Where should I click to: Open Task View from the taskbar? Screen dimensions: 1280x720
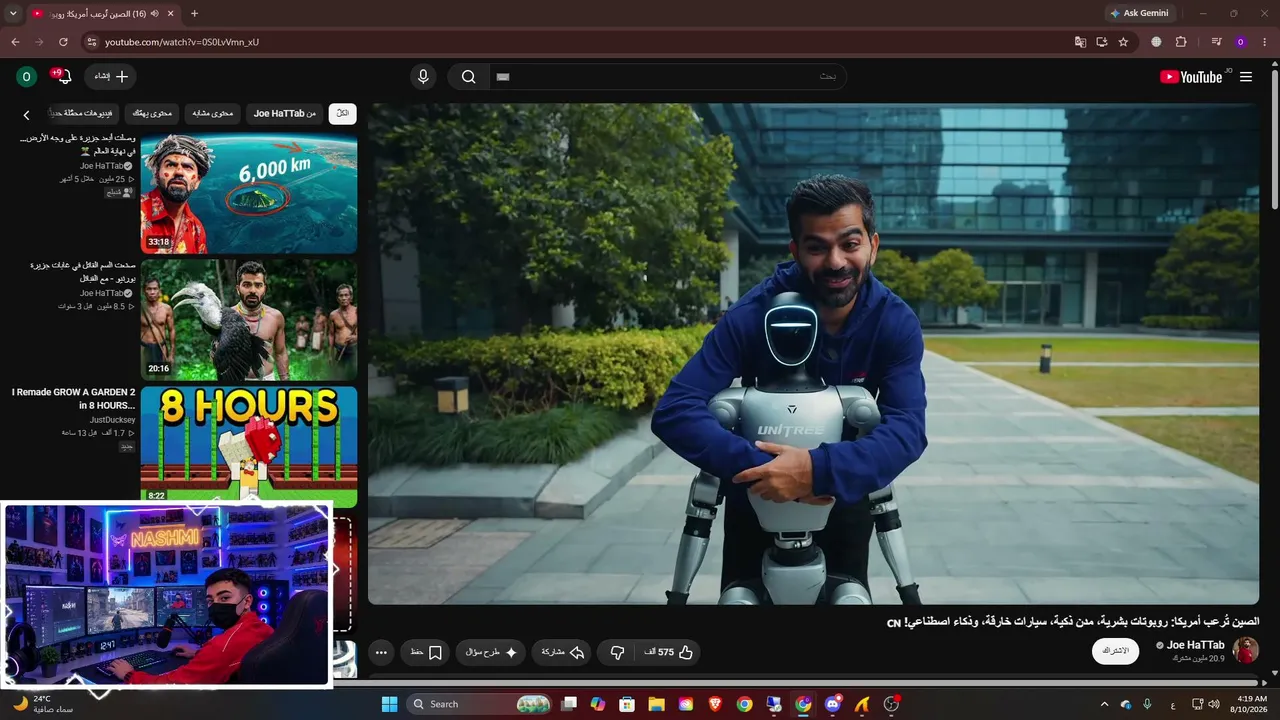click(x=569, y=704)
